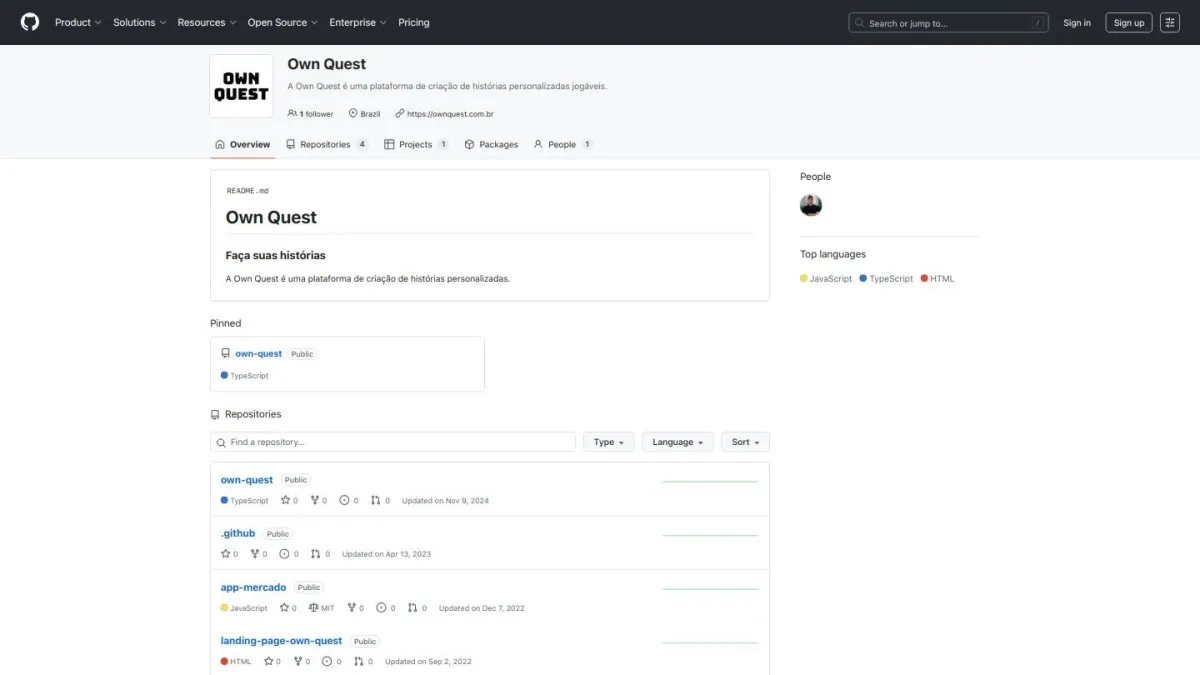
Task: Click the issues icon in .github row
Action: [x=284, y=554]
